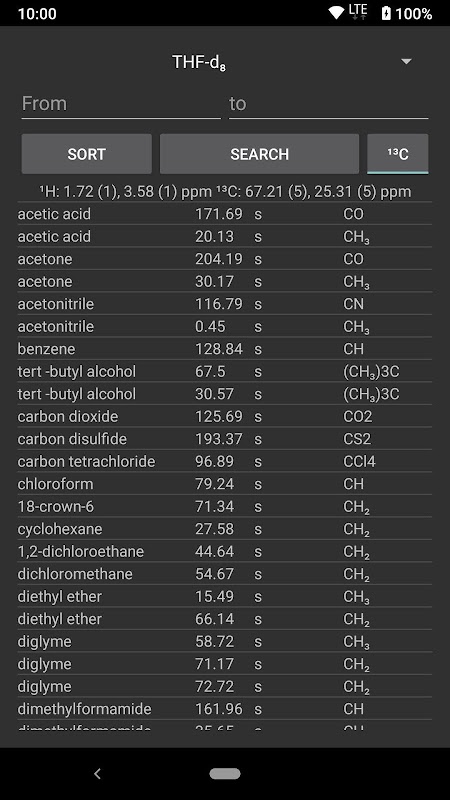The height and width of the screenshot is (800, 450).
Task: Select the carbon disulfide 193.37 row
Action: (x=224, y=439)
